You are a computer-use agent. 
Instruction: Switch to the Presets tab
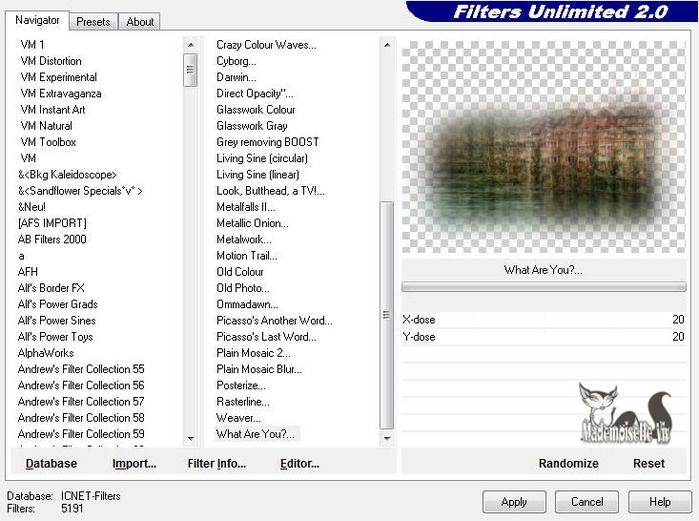(93, 21)
